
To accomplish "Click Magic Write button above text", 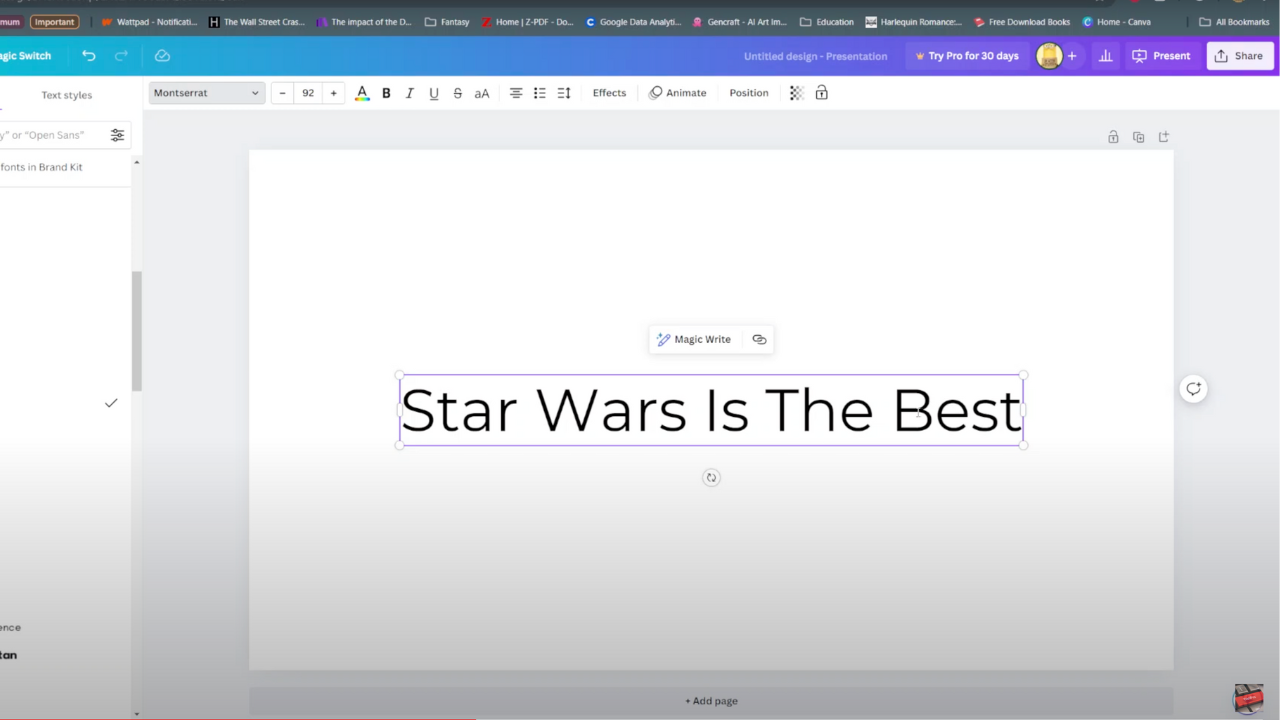I will pos(694,339).
